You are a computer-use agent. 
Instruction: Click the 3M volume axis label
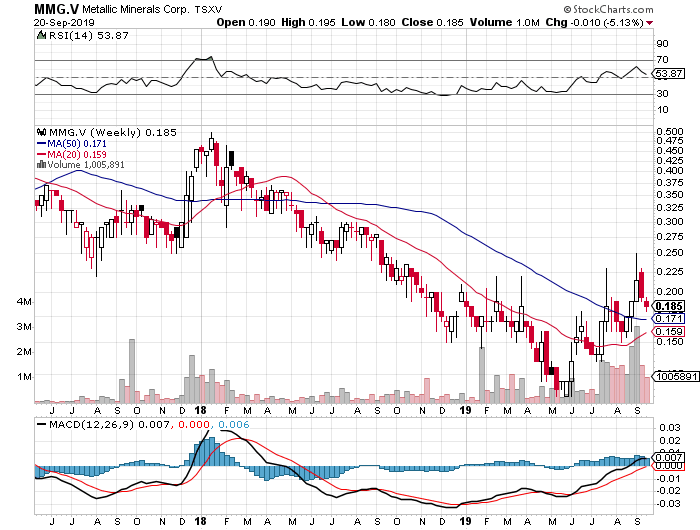tap(25, 327)
